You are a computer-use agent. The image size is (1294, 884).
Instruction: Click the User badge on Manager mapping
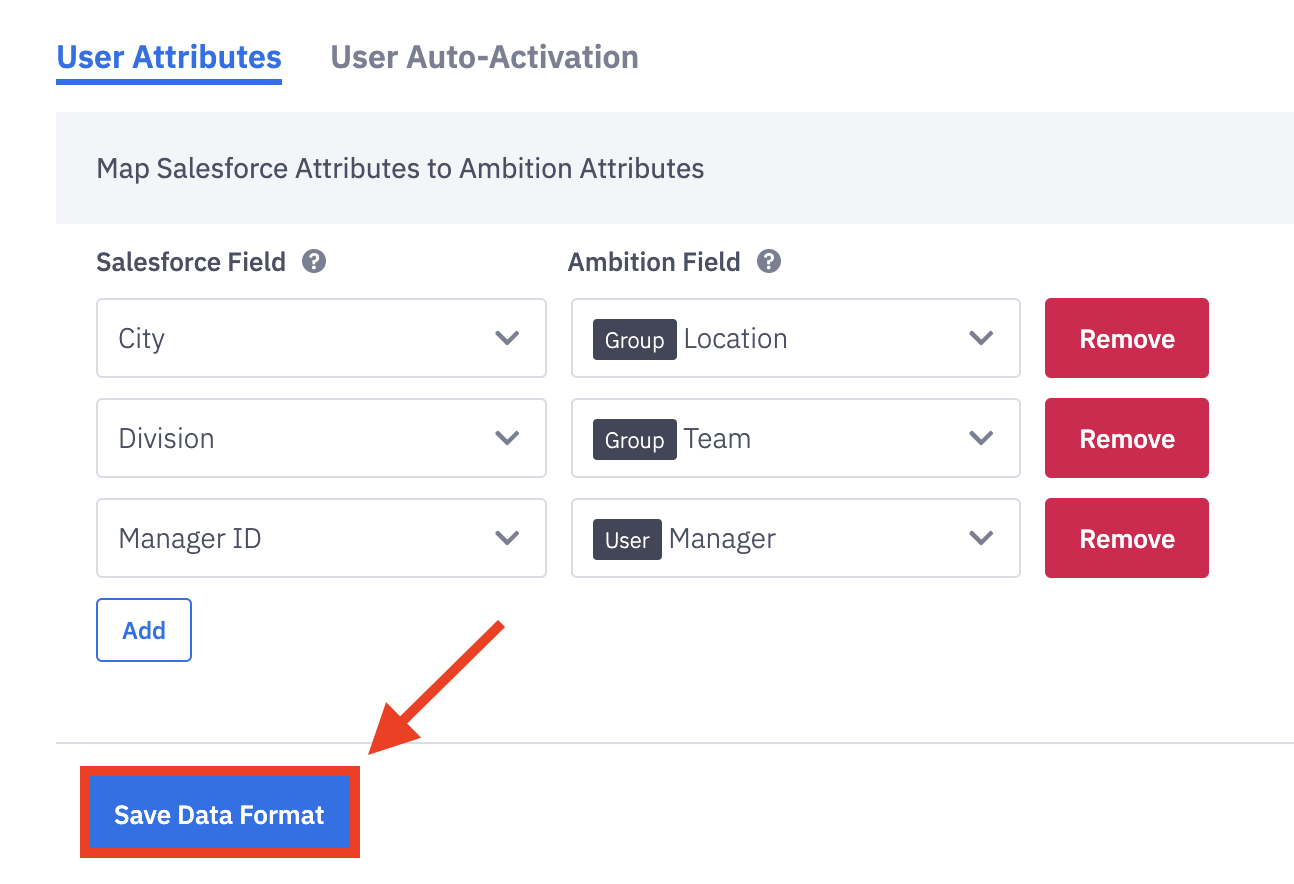[x=626, y=539]
